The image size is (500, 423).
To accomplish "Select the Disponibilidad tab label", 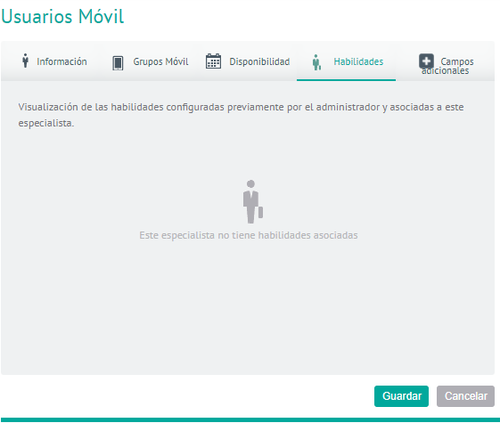I will pos(259,62).
